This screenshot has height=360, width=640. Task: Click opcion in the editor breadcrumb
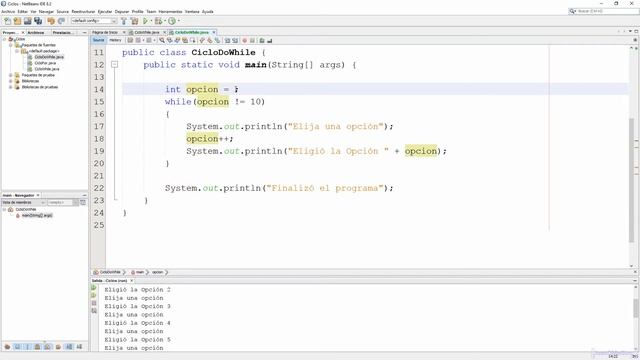click(158, 272)
